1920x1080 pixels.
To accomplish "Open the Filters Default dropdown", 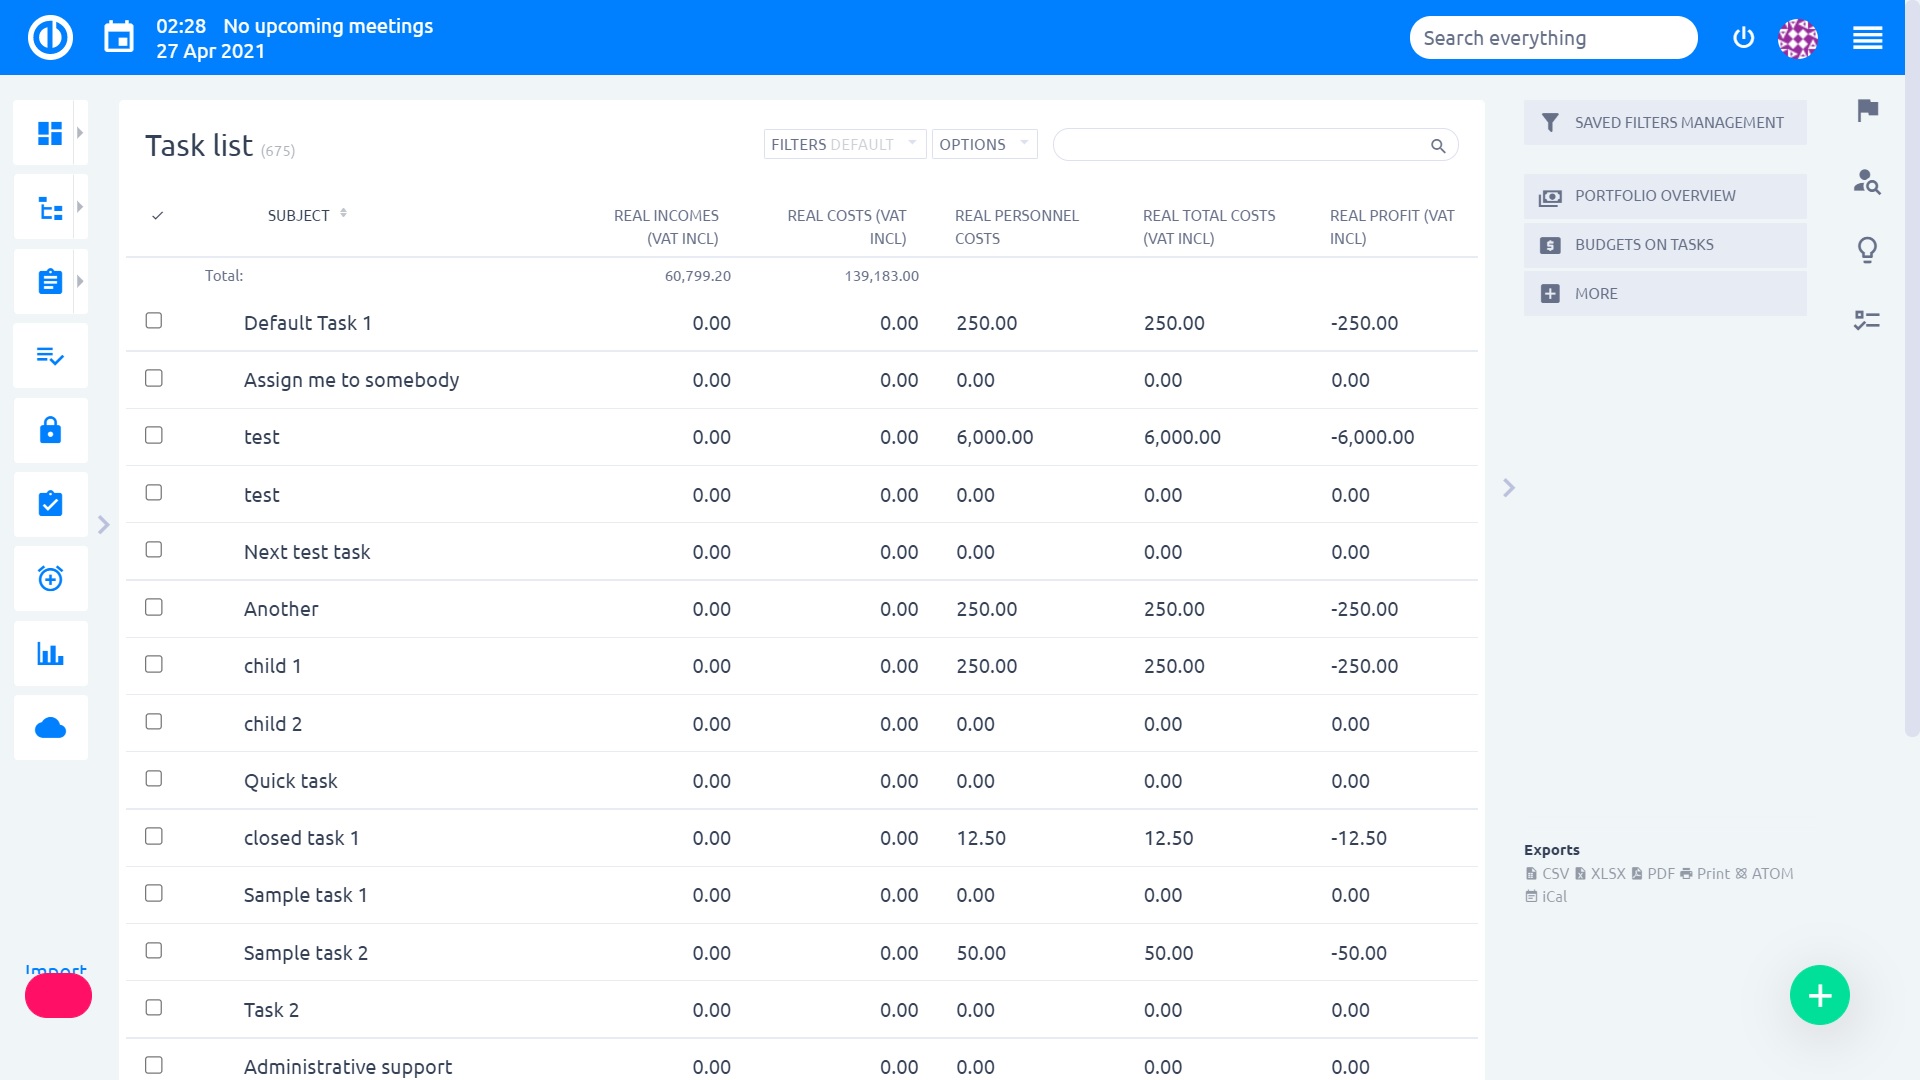I will [844, 144].
